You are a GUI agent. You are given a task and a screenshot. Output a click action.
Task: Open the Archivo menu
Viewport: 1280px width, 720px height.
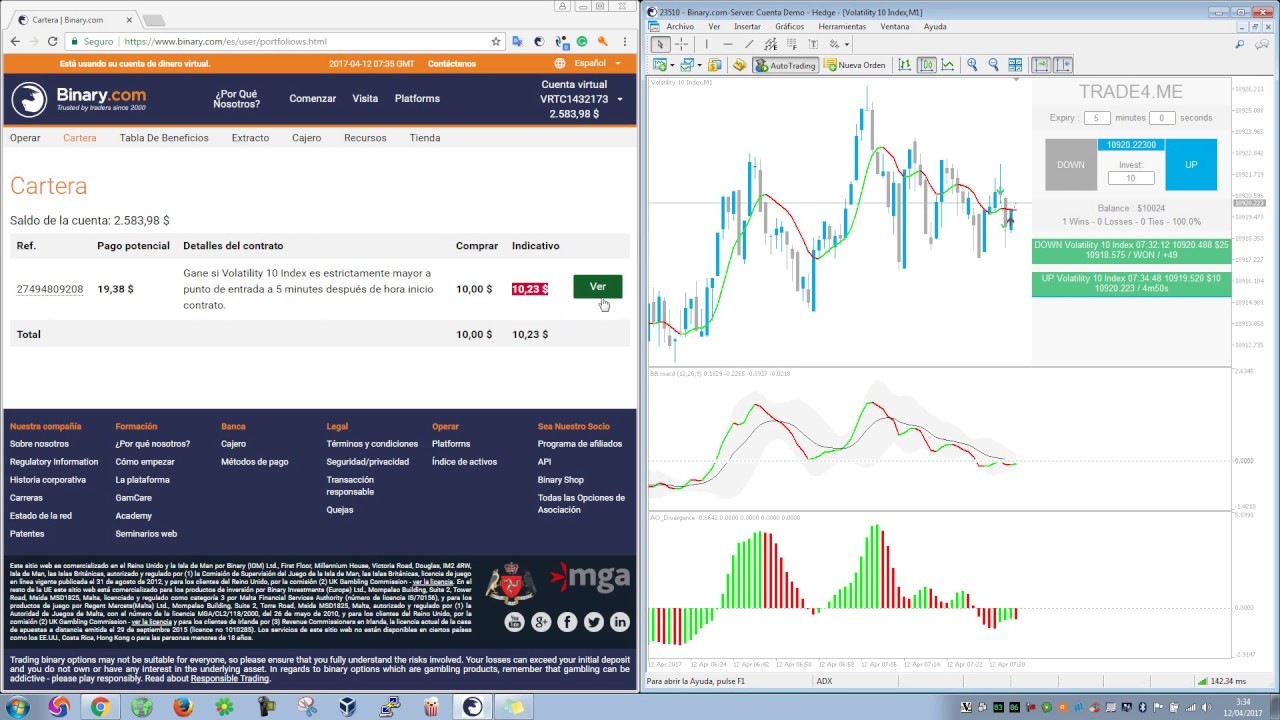[x=680, y=27]
